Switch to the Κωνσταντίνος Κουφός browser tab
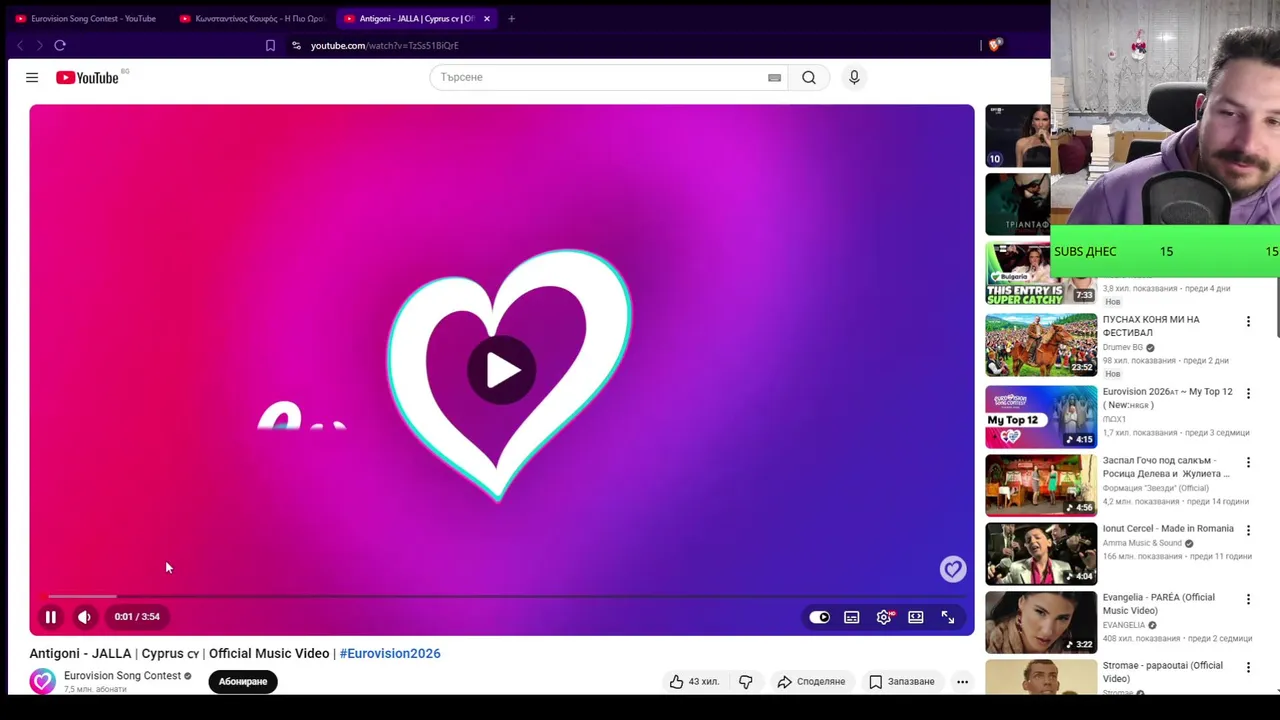The image size is (1280, 720). [252, 18]
